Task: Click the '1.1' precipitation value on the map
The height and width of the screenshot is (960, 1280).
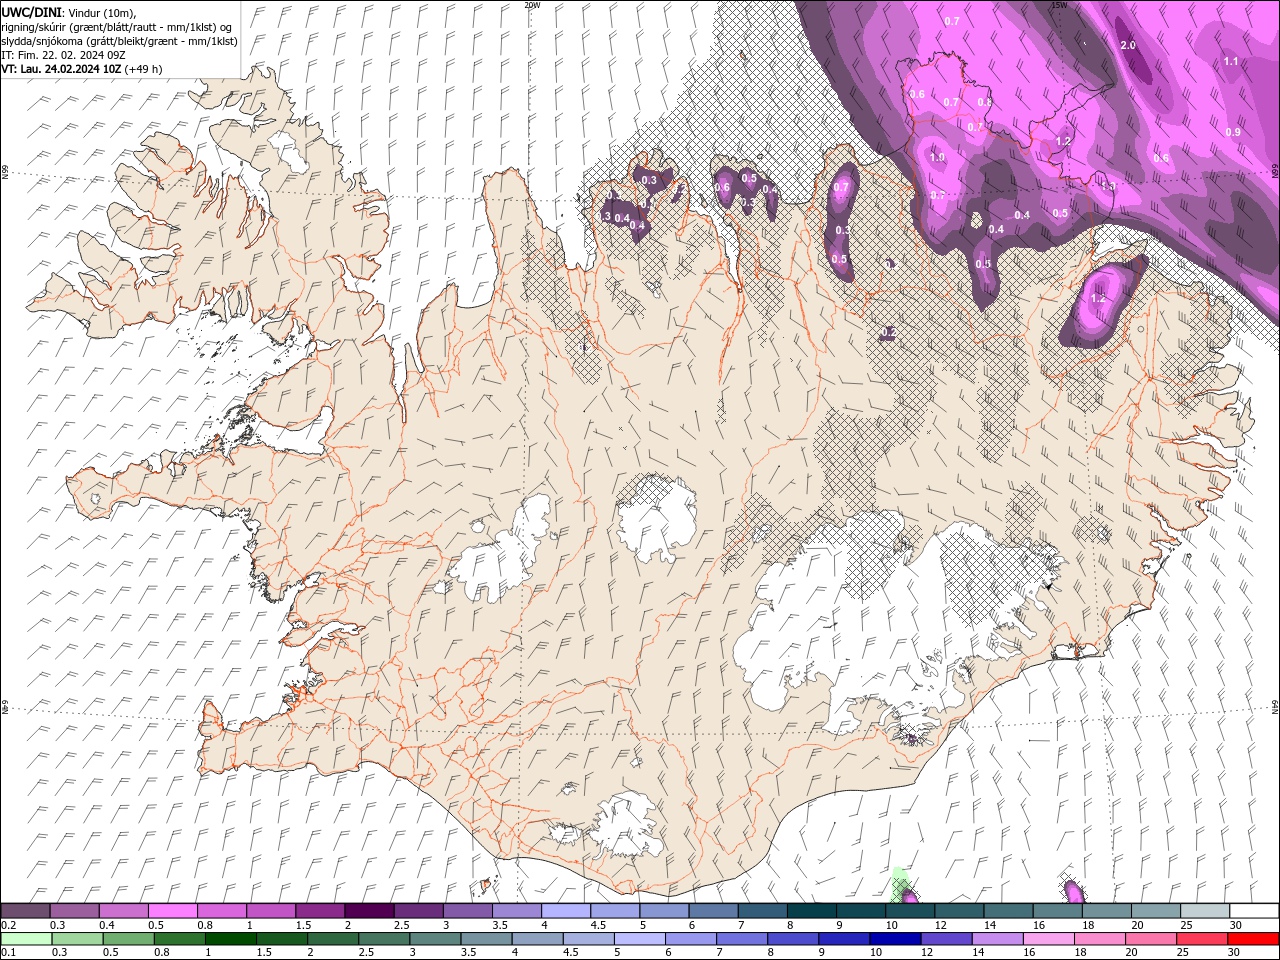Action: point(1231,61)
